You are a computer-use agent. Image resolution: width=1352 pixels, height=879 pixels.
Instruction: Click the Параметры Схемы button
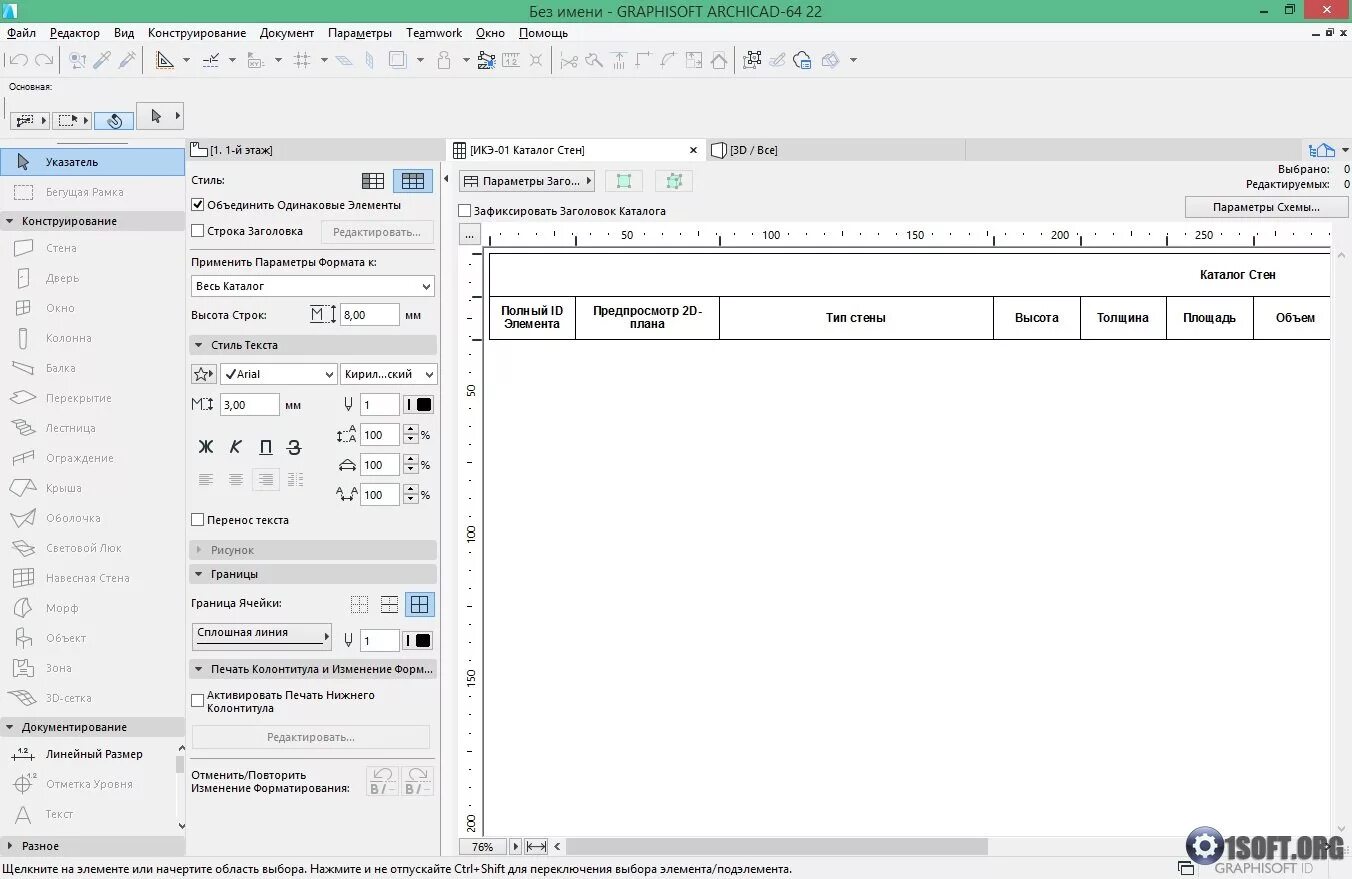[x=1266, y=207]
